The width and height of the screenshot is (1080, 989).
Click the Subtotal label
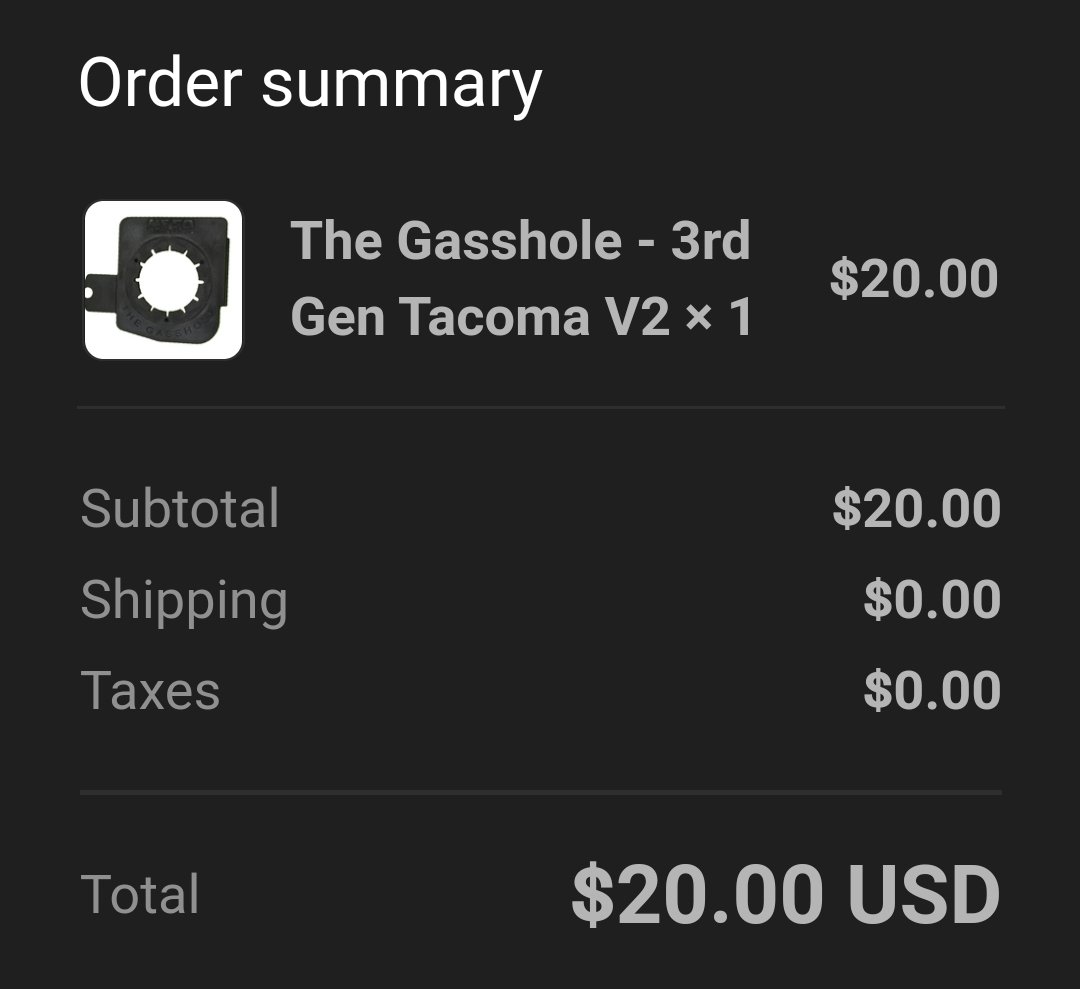click(x=180, y=508)
